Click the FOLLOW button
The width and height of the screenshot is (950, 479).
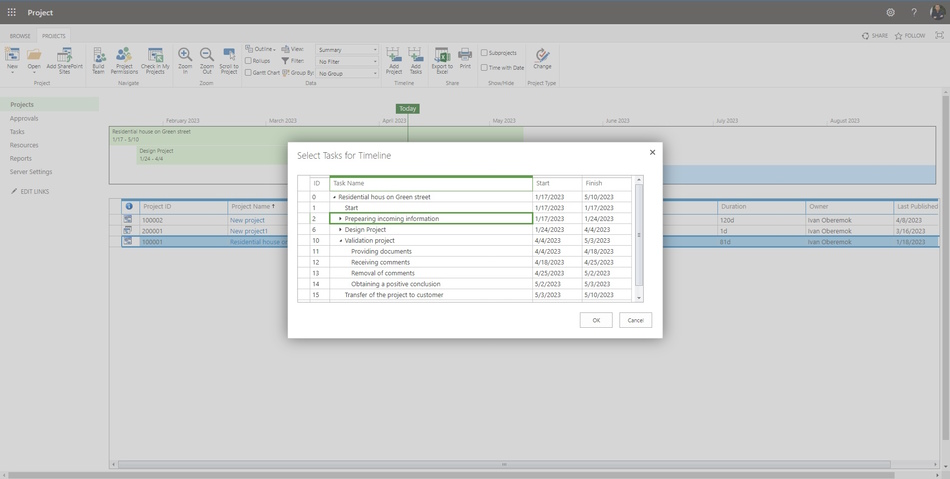click(910, 36)
